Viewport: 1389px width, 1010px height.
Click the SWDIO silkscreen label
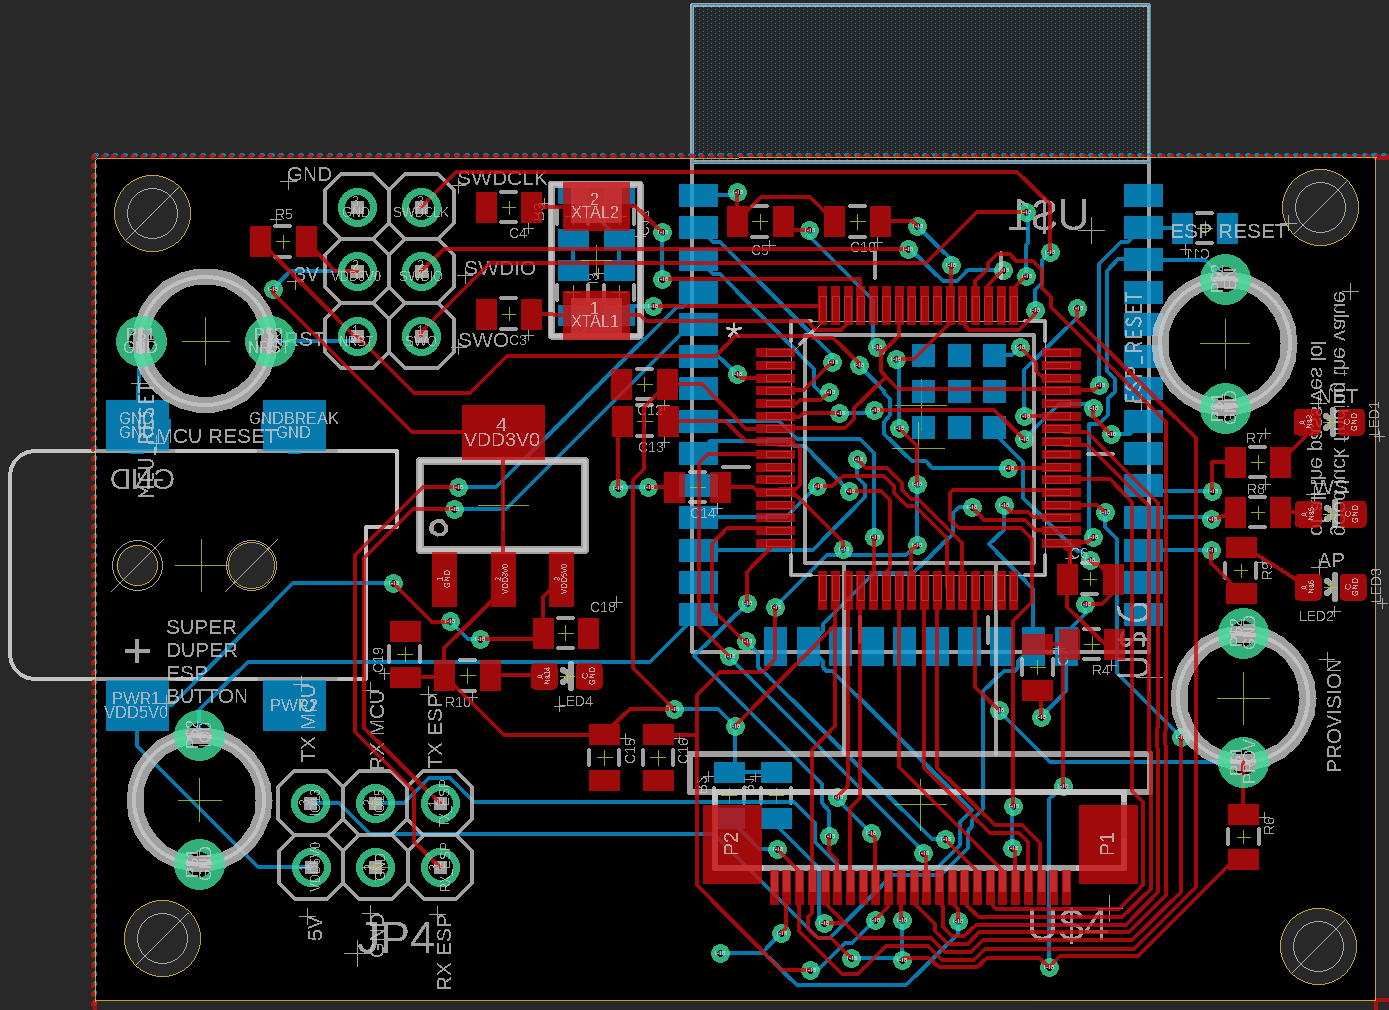pyautogui.click(x=500, y=269)
